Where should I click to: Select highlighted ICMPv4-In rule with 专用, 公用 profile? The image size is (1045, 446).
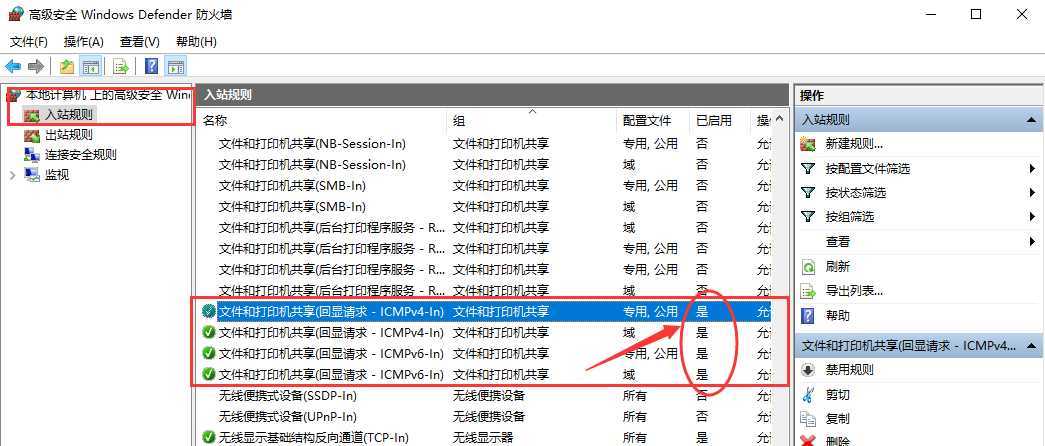coord(486,311)
